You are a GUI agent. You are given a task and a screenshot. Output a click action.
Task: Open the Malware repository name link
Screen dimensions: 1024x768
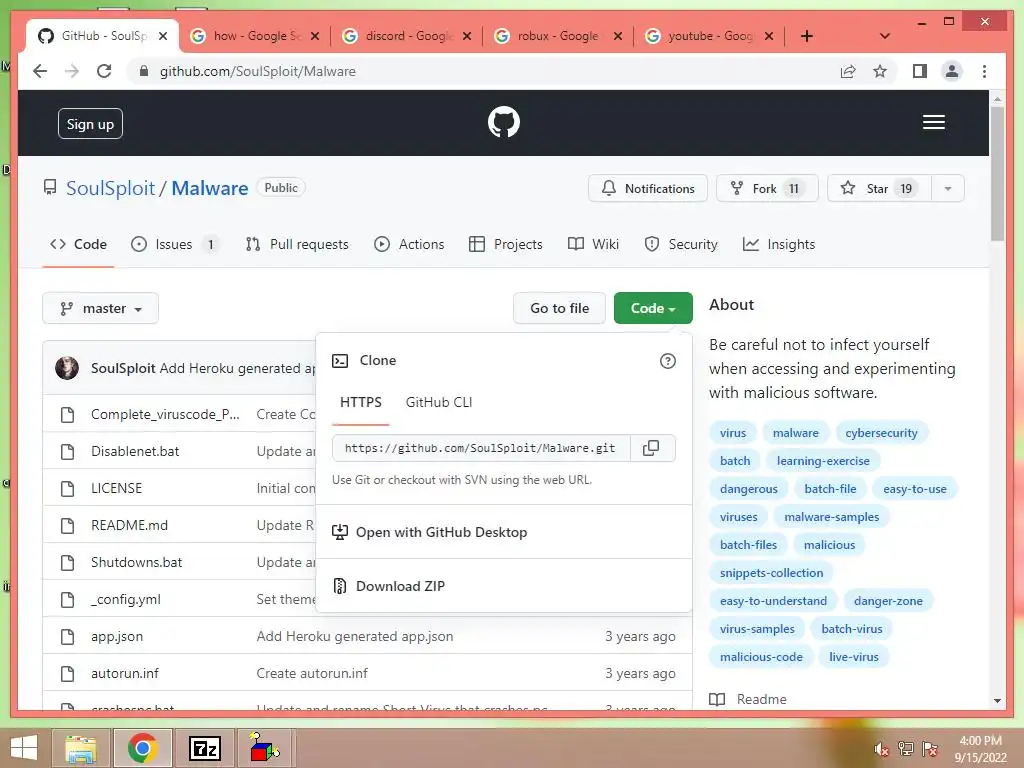pos(210,188)
